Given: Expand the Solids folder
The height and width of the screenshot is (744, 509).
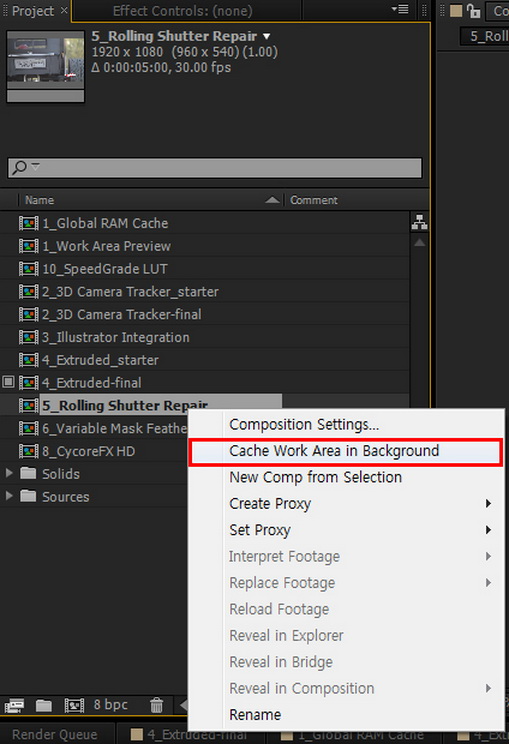Looking at the screenshot, I should [9, 473].
